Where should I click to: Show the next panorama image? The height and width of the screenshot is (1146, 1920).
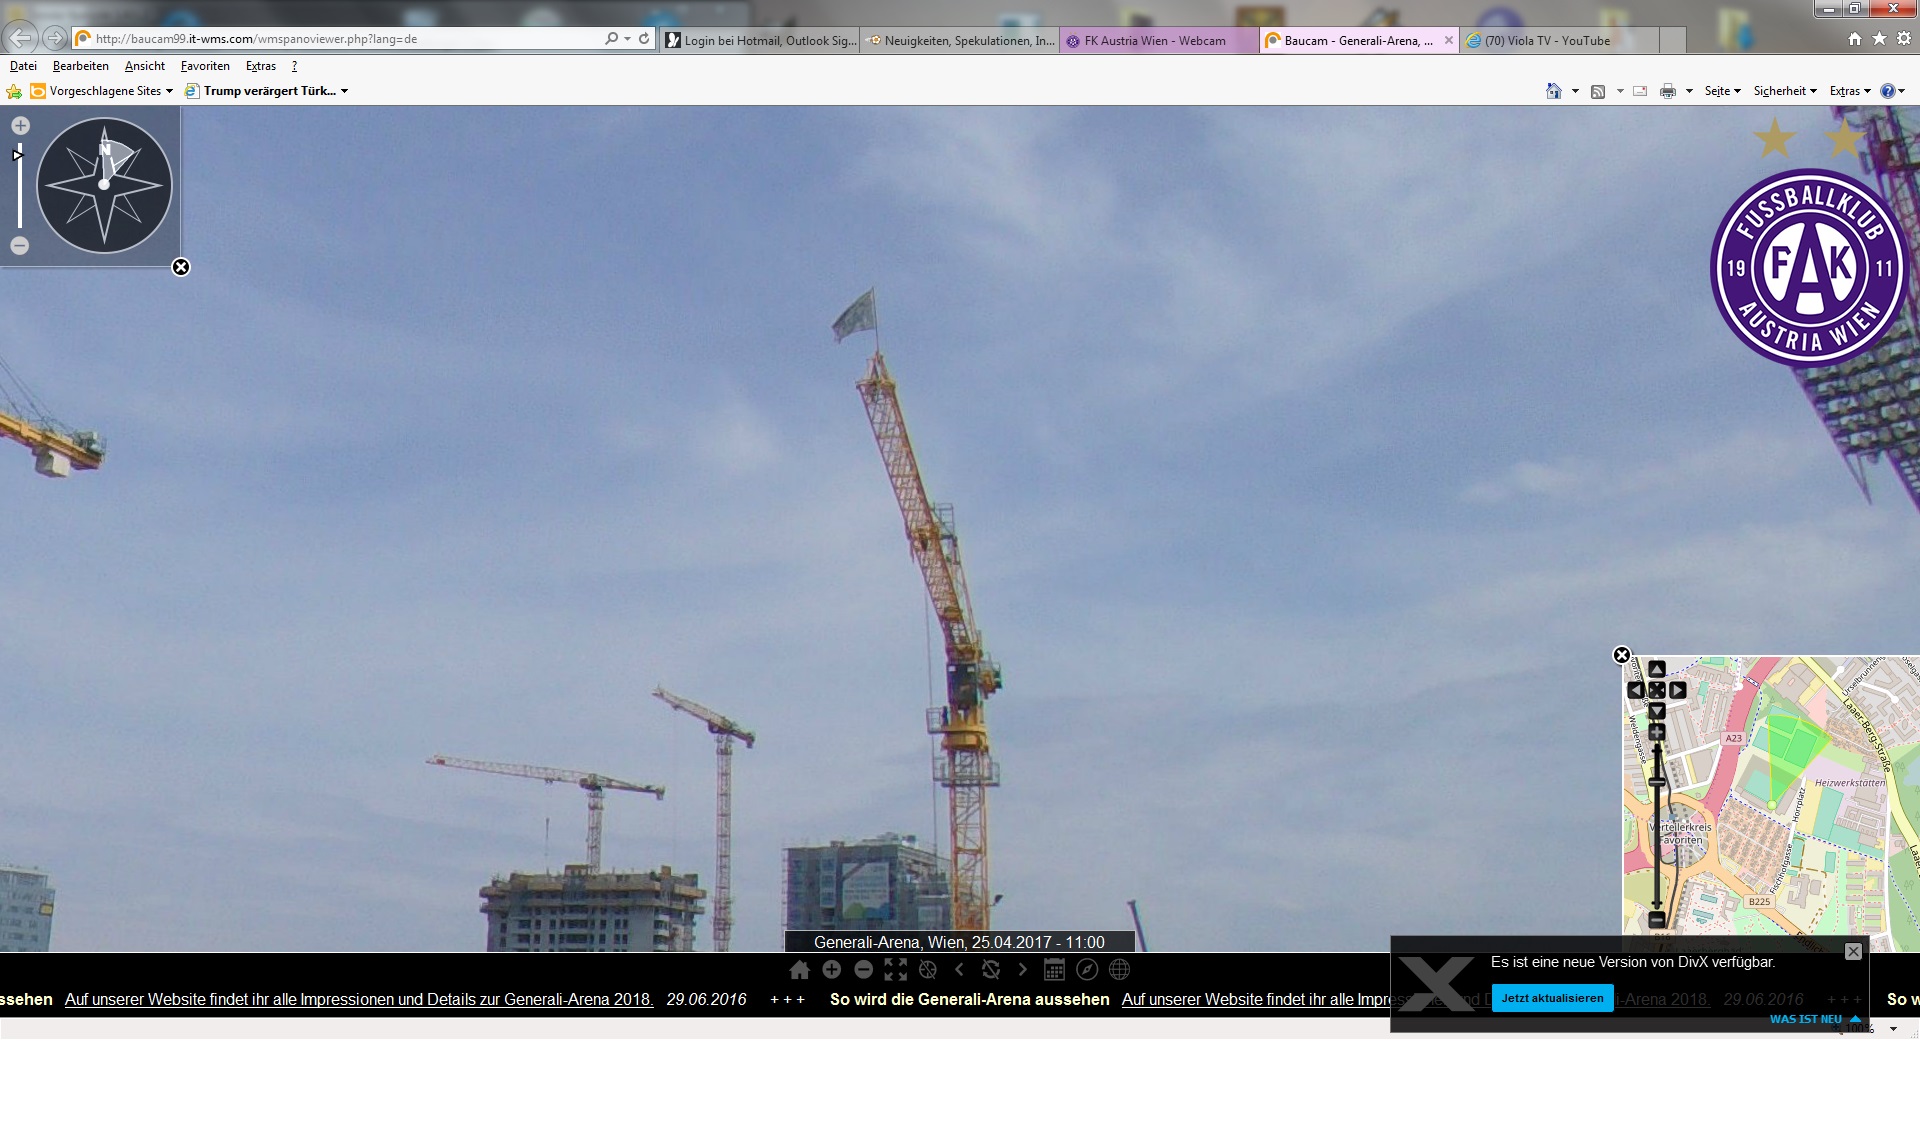(x=1022, y=970)
